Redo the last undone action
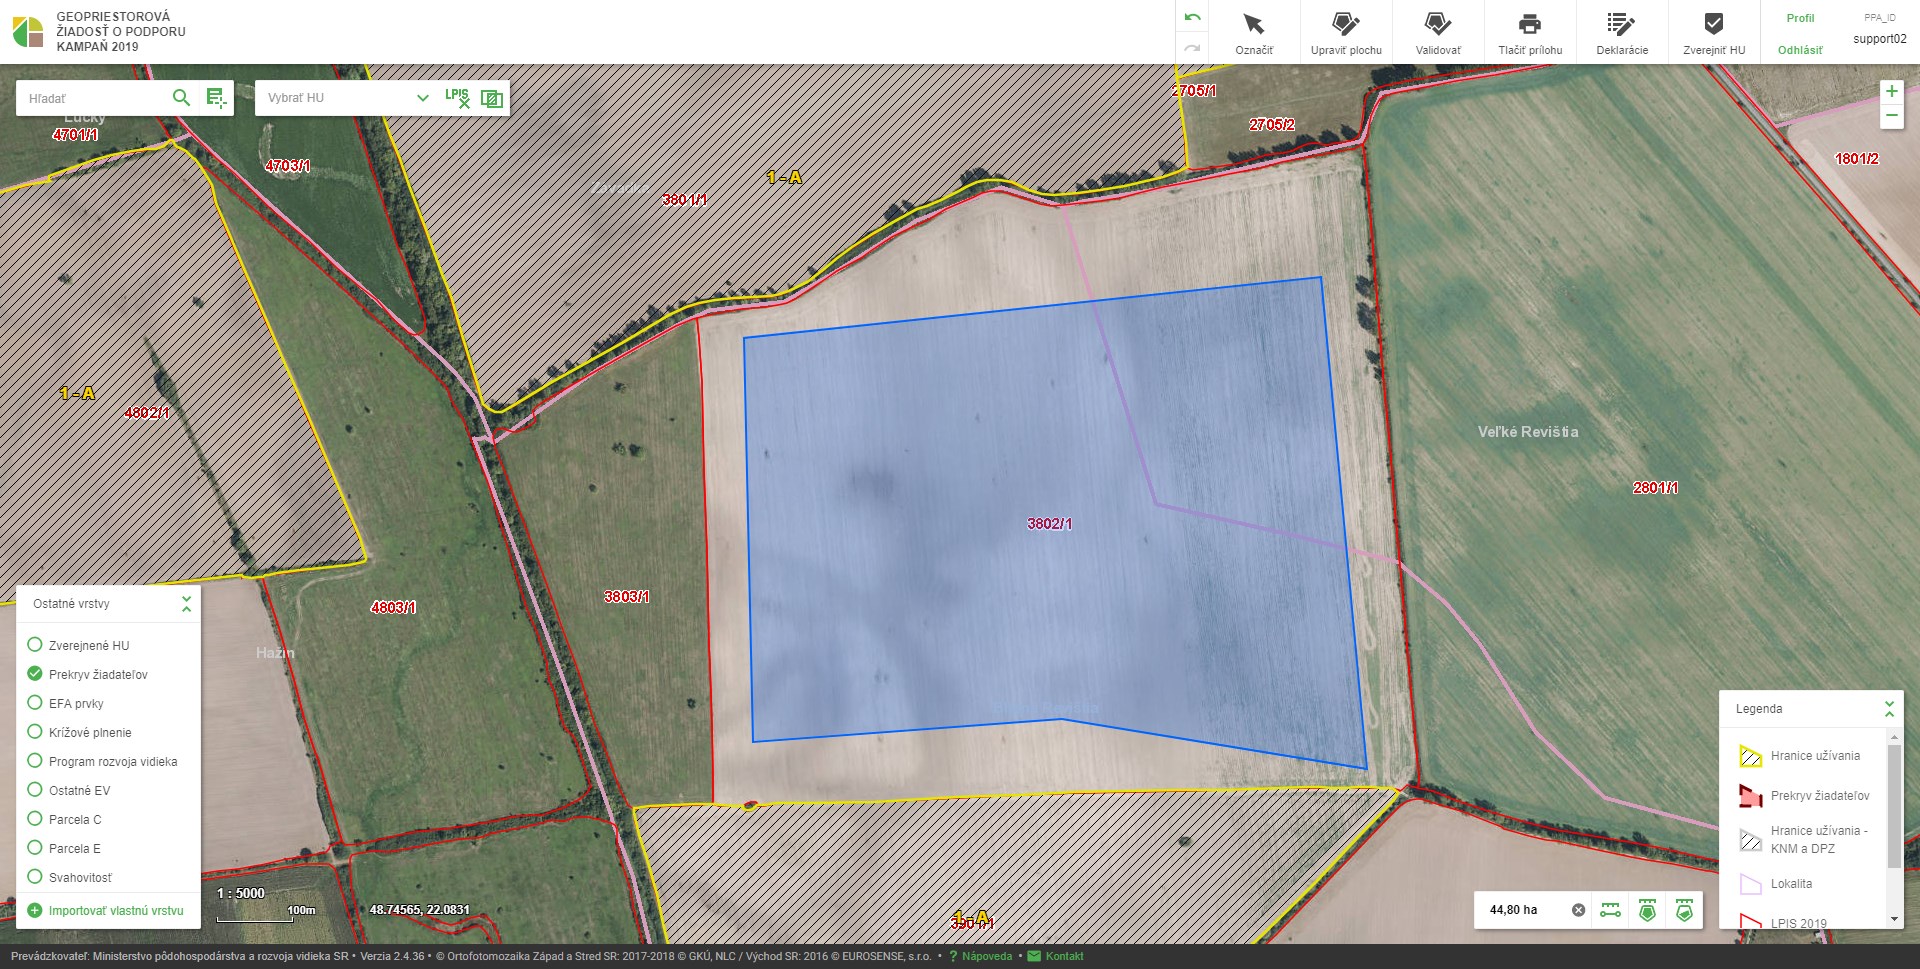The height and width of the screenshot is (969, 1920). click(1192, 47)
